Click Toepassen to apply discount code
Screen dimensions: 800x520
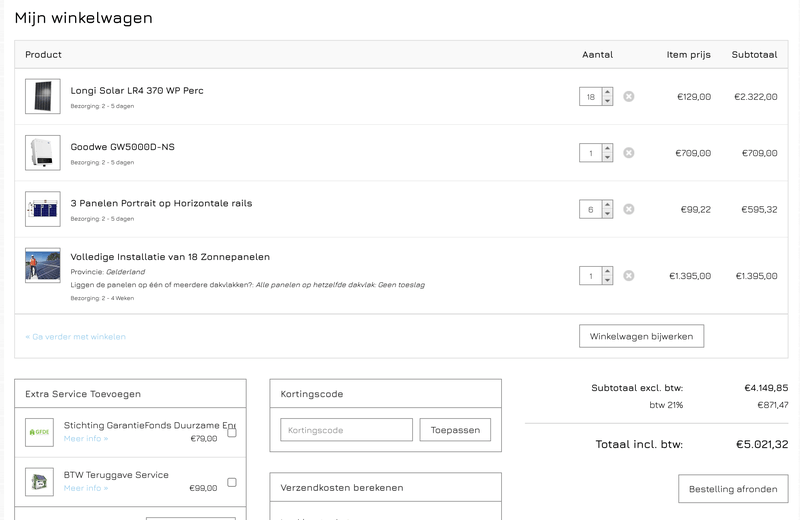(x=455, y=430)
